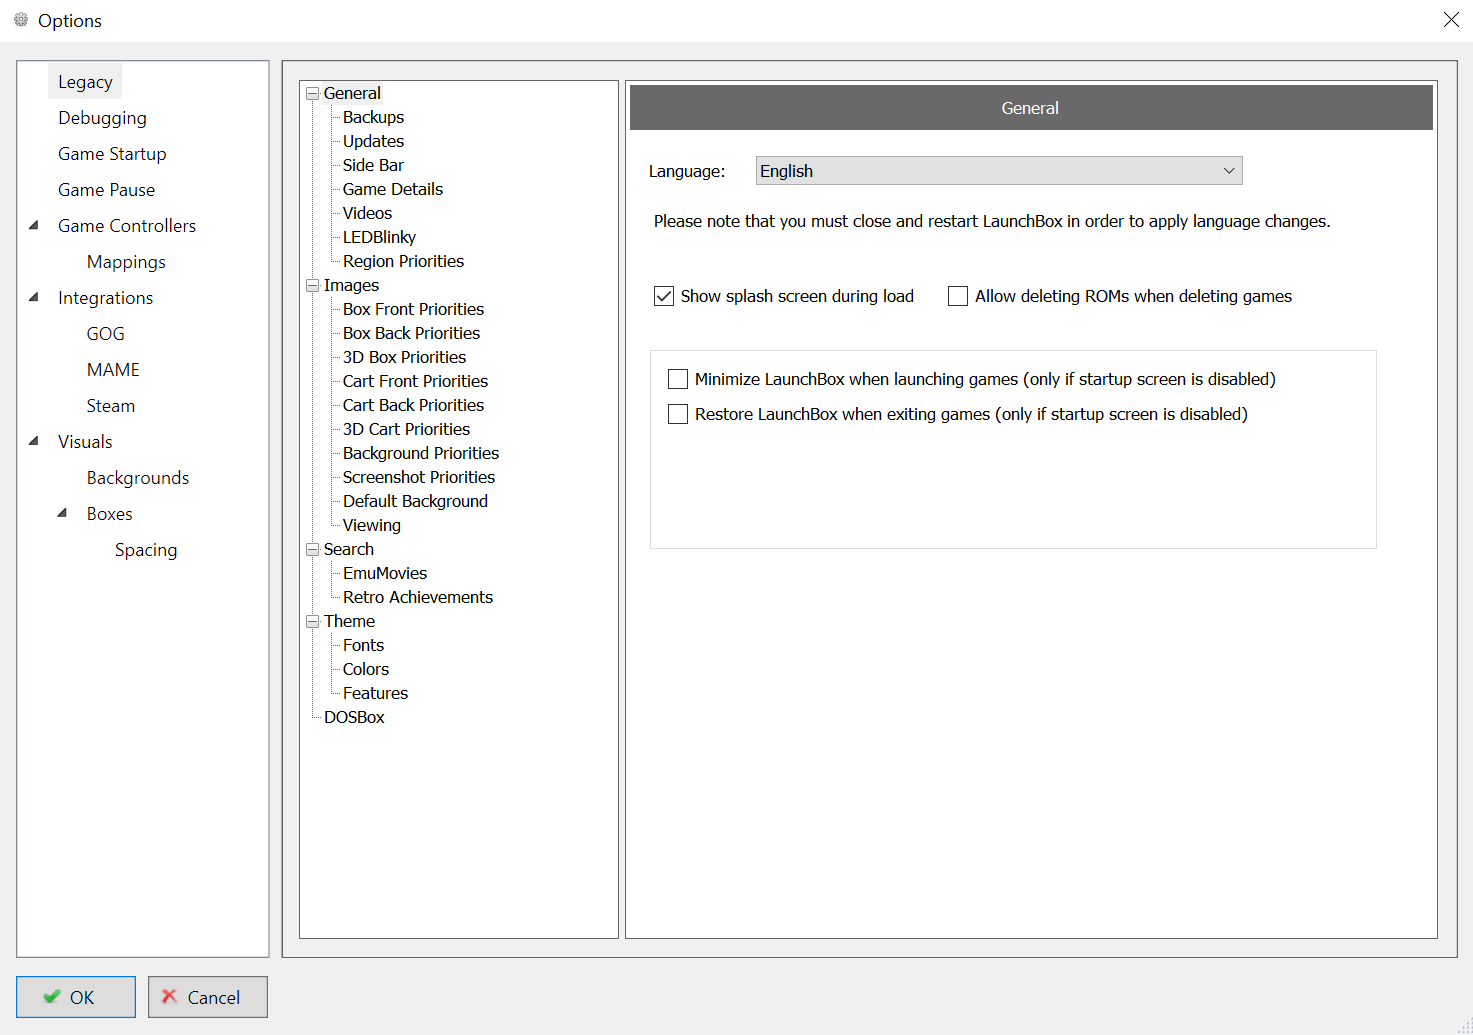Select Images node in the tree
Image resolution: width=1473 pixels, height=1035 pixels.
pos(351,285)
